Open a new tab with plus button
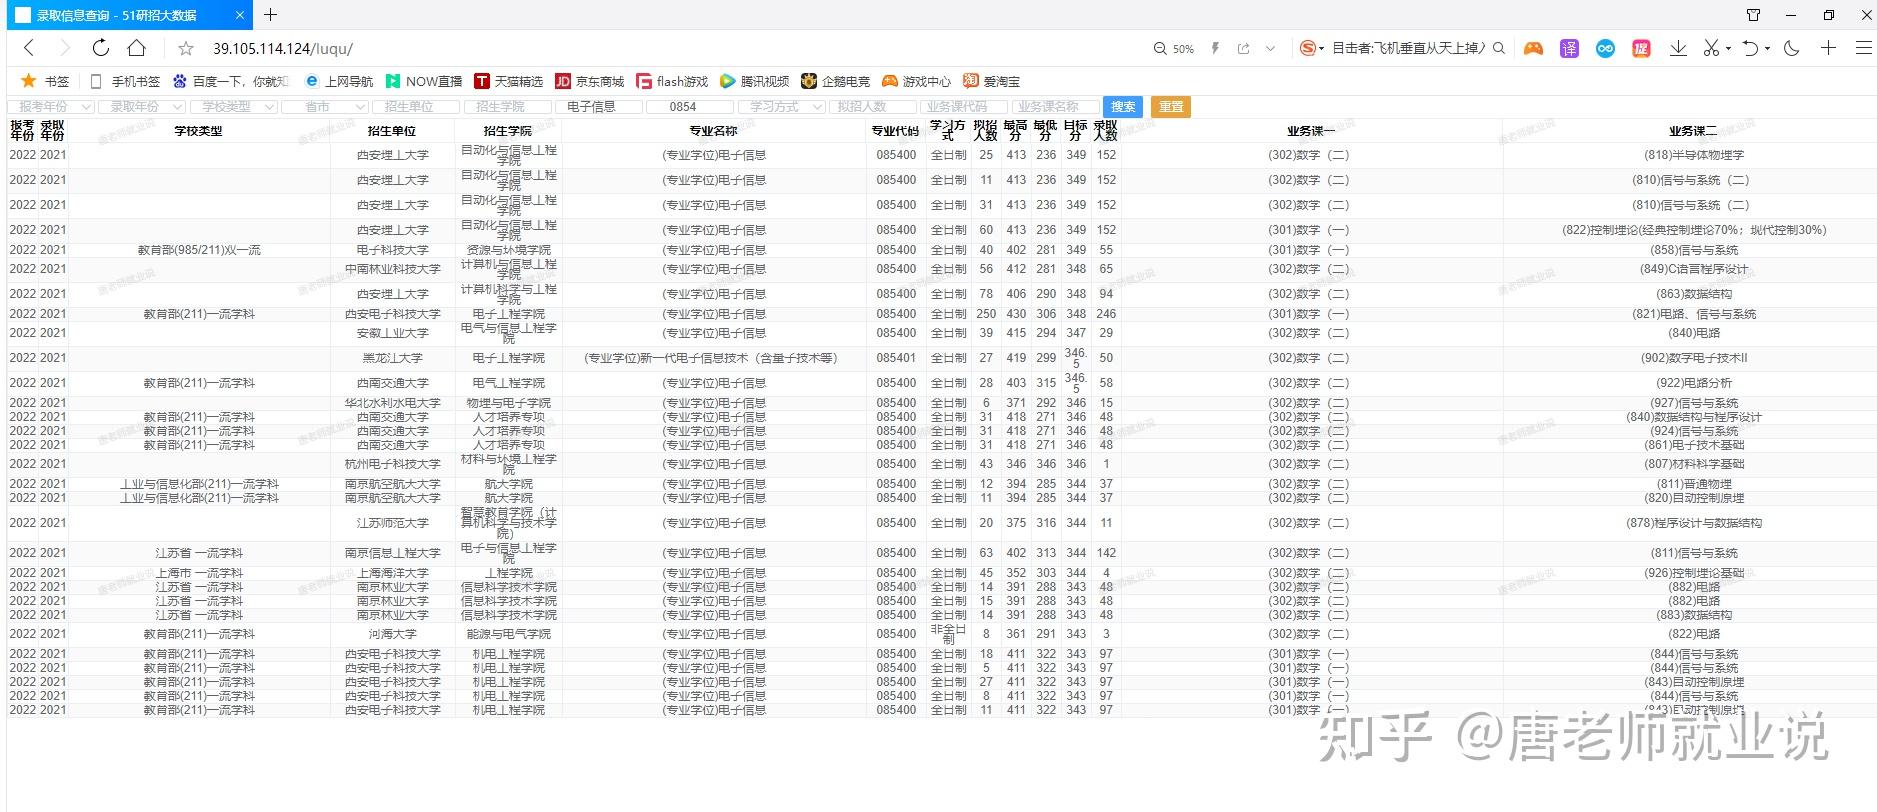Viewport: 1877px width, 812px height. [270, 15]
